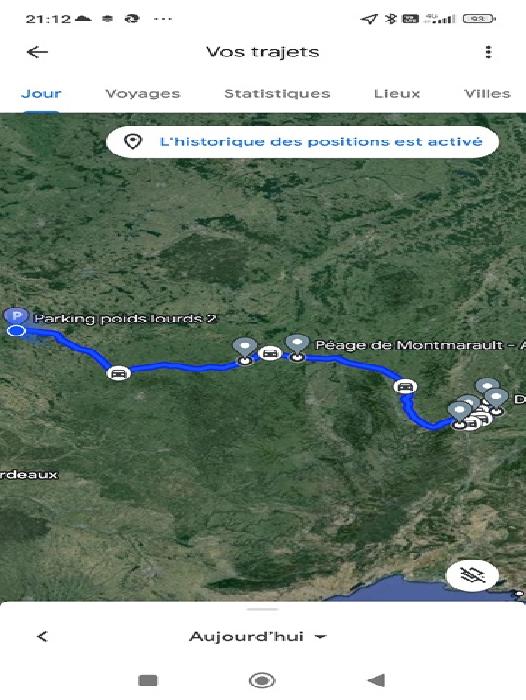Go to previous day with left chevron

click(42, 636)
